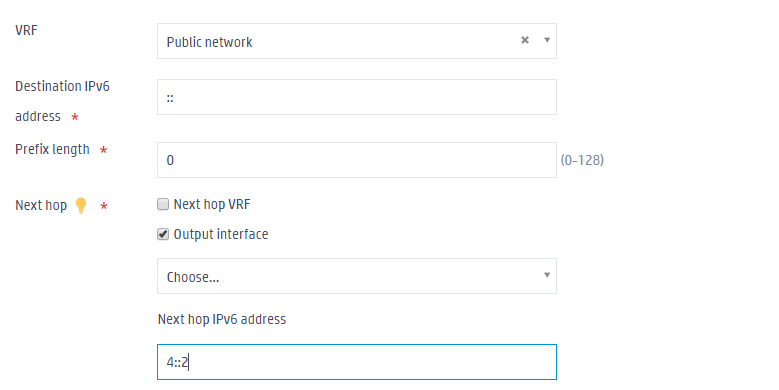Select the Public network text in VRF box
Viewport: 779px width, 390px height.
click(x=209, y=42)
